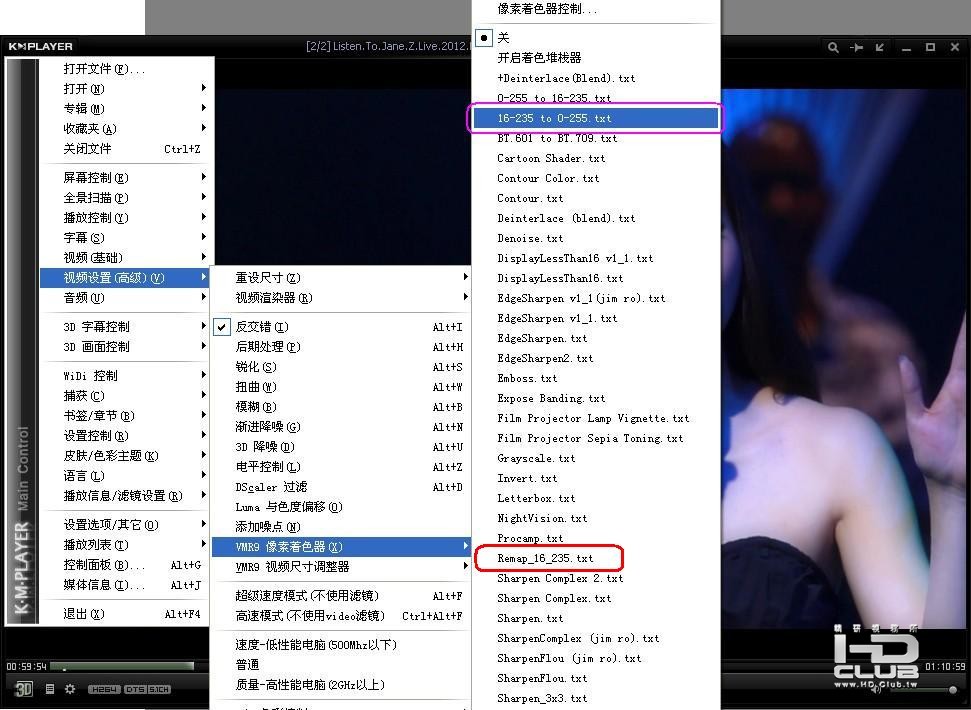Choose the 普通 performance preset

click(x=341, y=664)
